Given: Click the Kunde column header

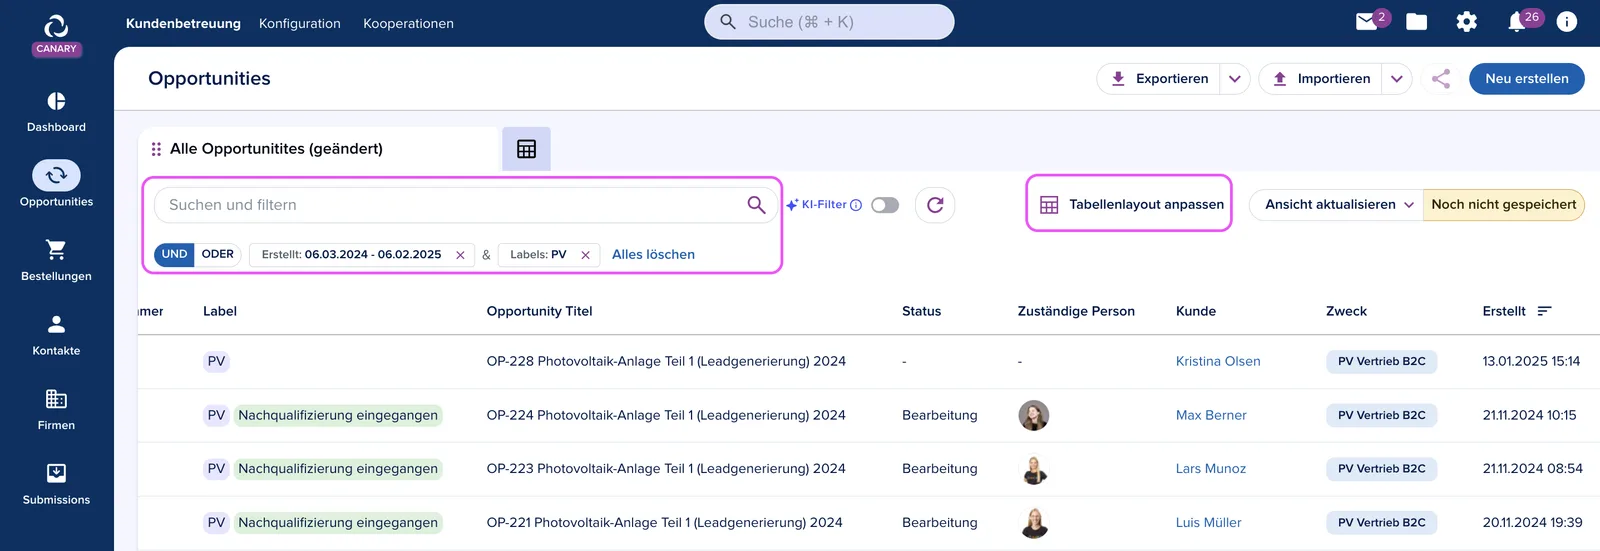Looking at the screenshot, I should click(x=1196, y=311).
